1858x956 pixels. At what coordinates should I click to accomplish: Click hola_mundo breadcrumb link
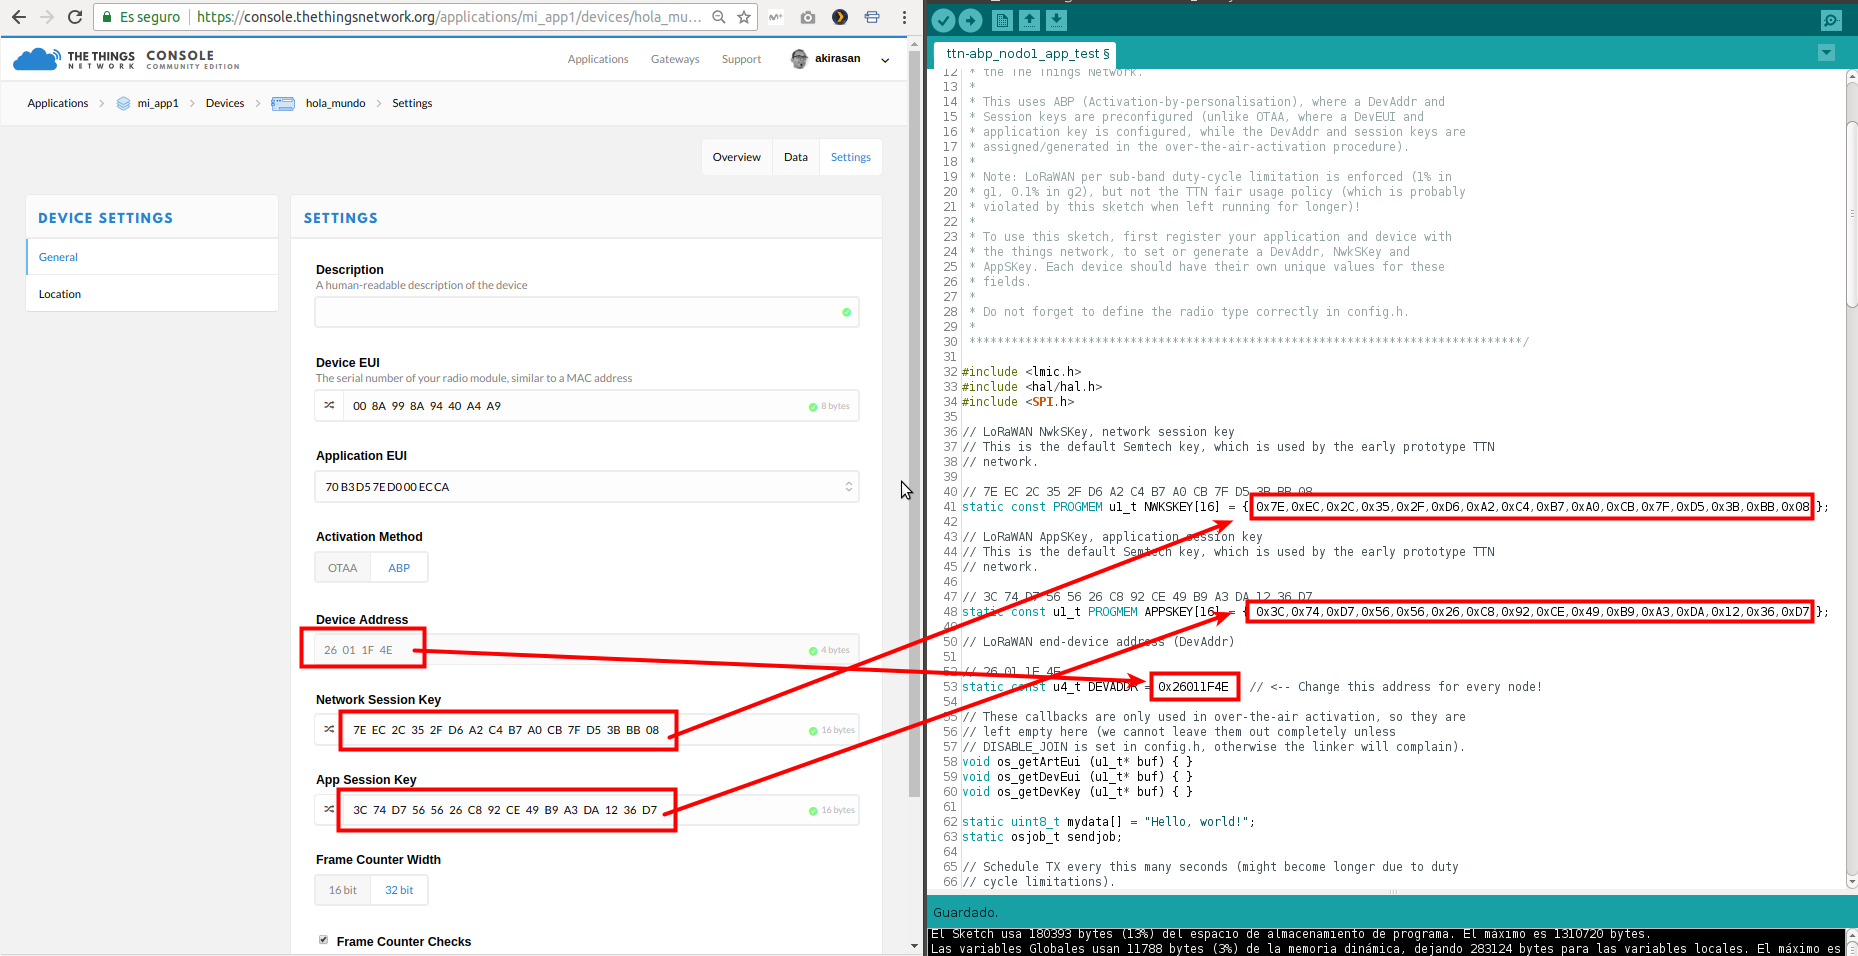pos(336,103)
